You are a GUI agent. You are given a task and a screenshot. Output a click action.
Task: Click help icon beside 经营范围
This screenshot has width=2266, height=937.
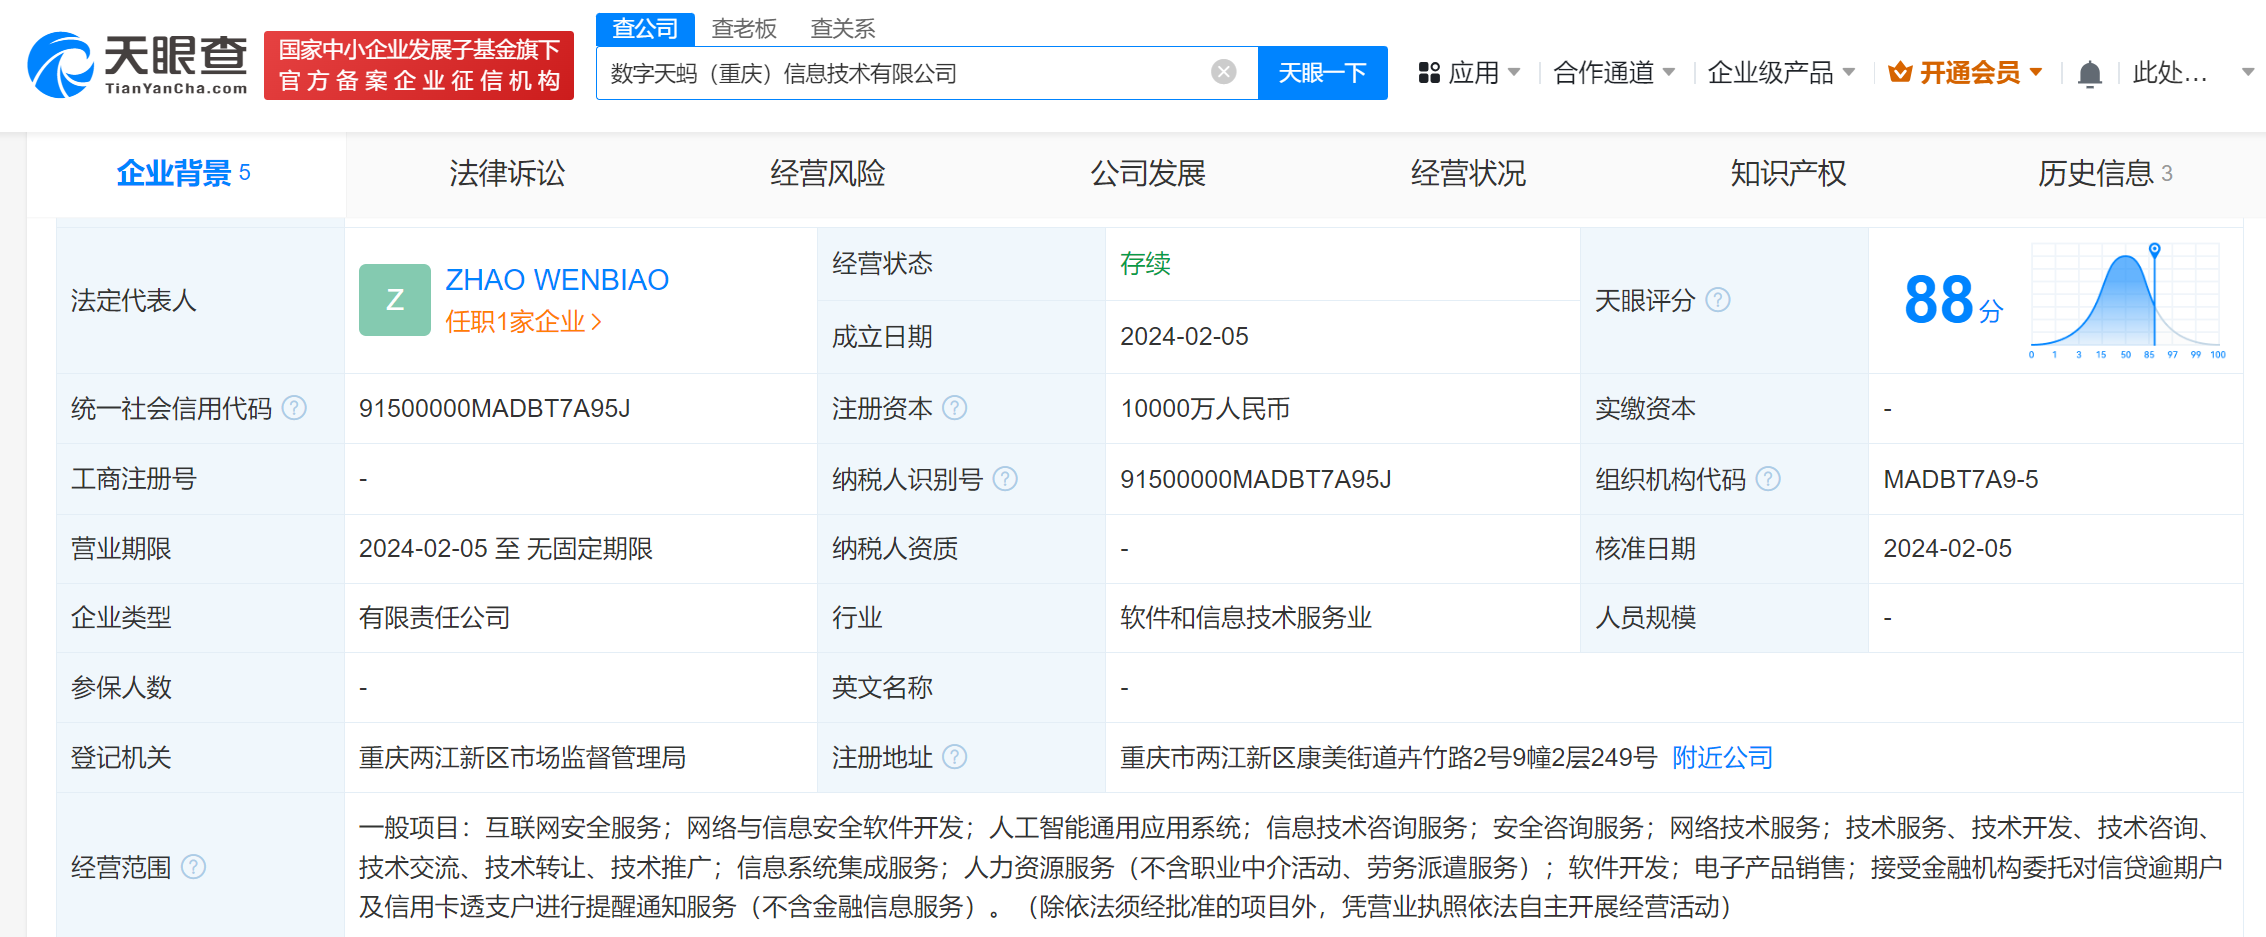pos(194,867)
